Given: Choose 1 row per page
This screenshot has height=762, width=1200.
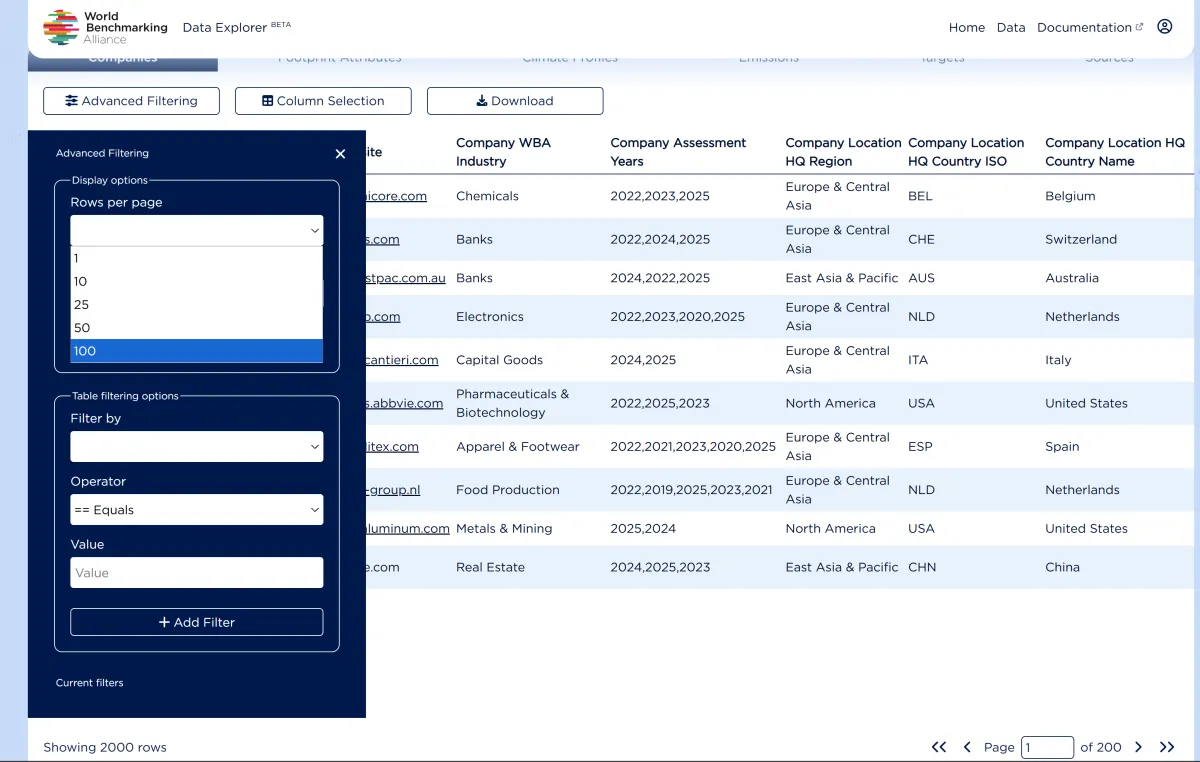Looking at the screenshot, I should (x=197, y=258).
